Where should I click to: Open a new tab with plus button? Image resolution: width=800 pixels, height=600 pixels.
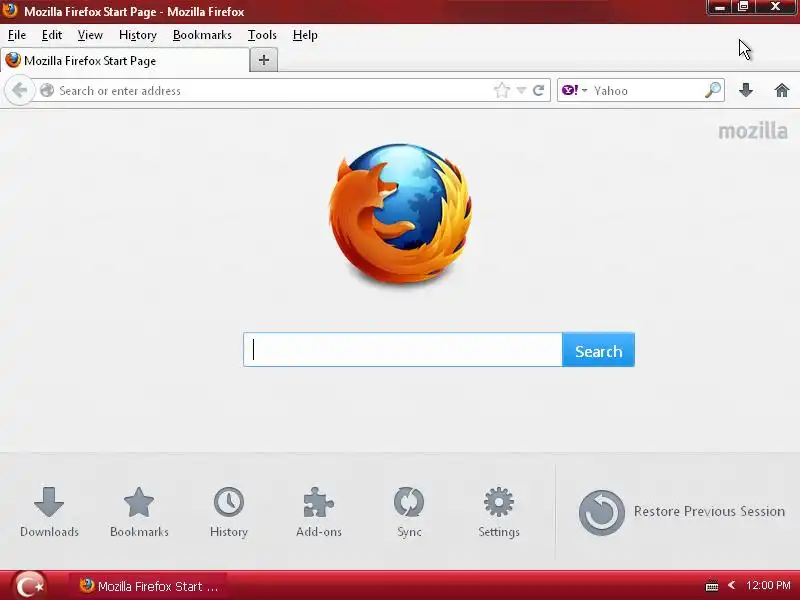(264, 60)
